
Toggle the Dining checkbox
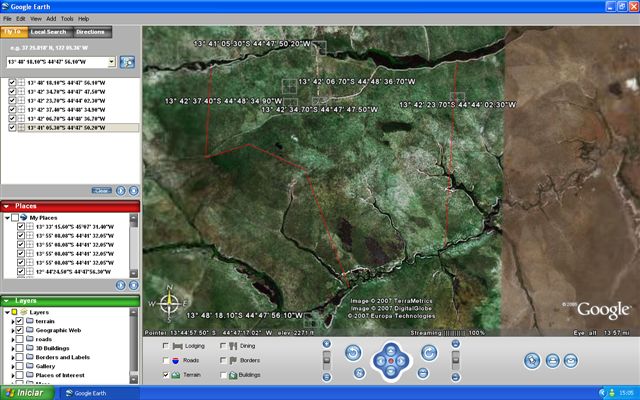tap(223, 346)
